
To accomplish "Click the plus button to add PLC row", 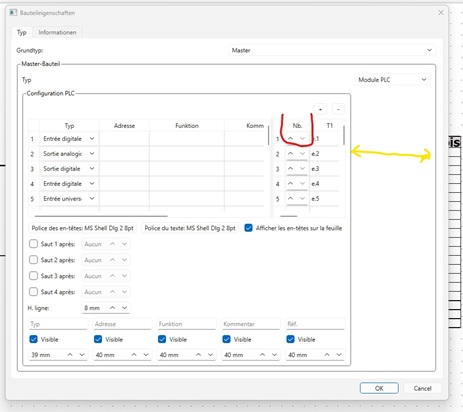I will (320, 109).
